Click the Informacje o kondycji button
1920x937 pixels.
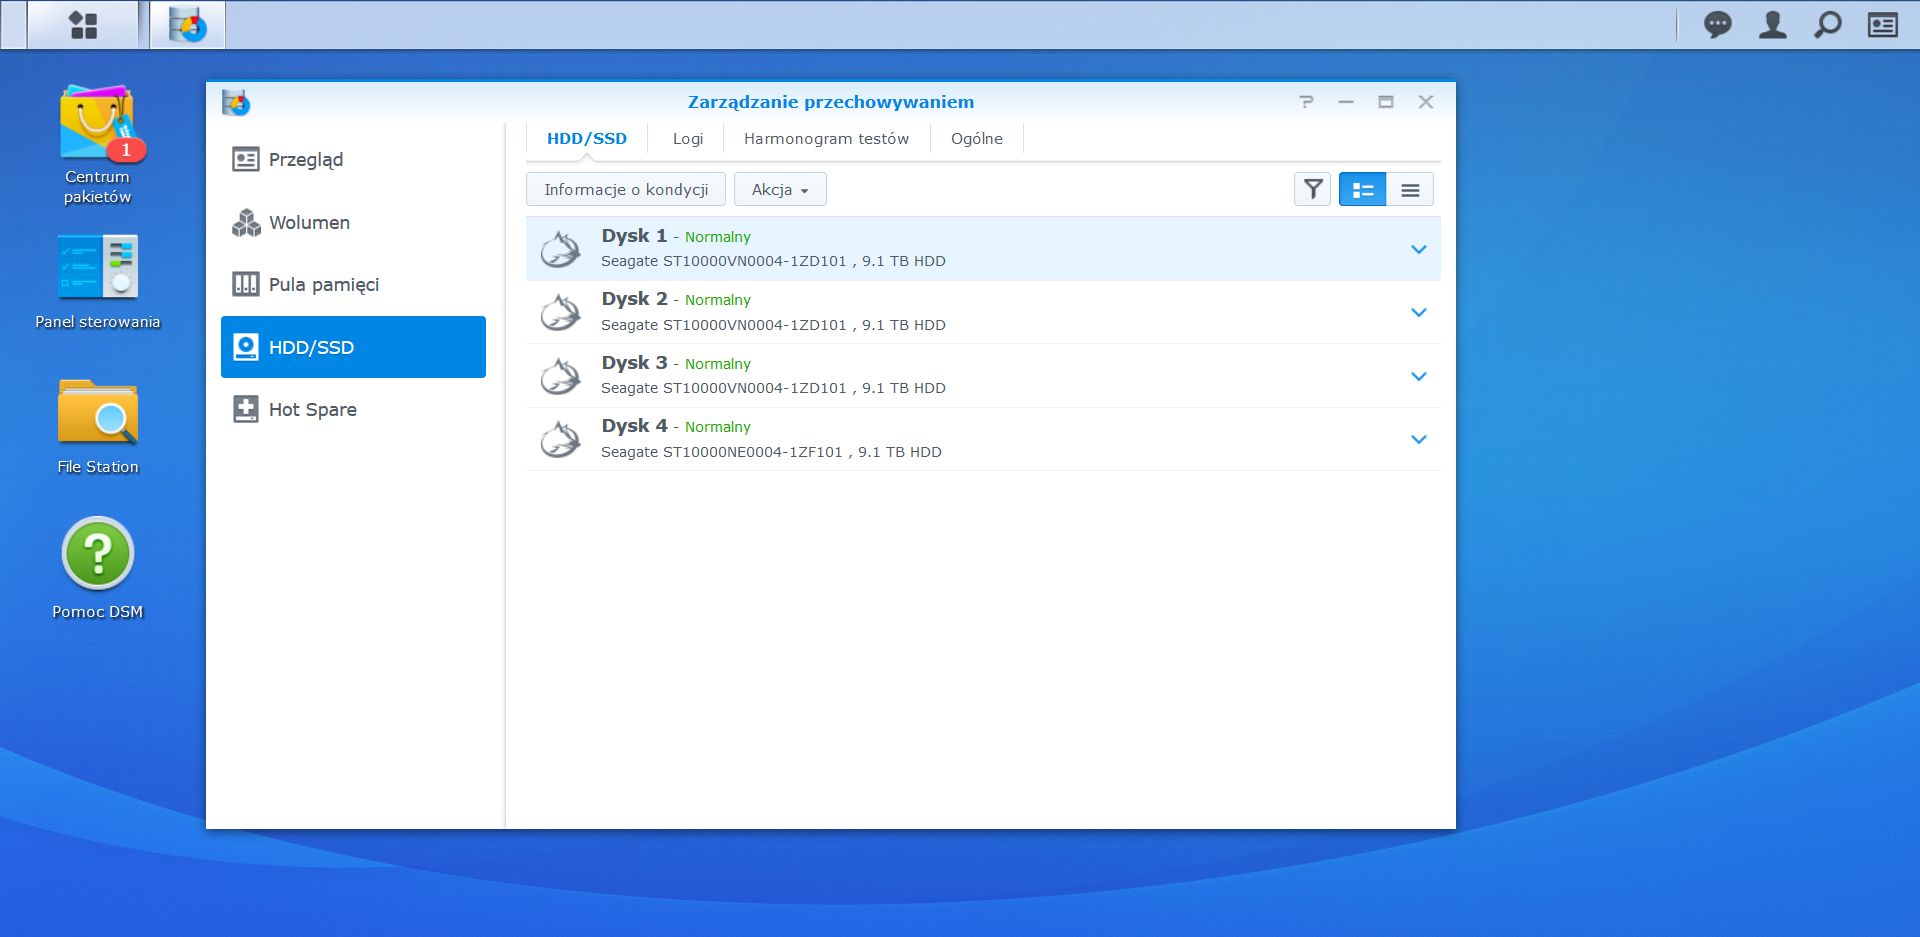[x=626, y=188]
